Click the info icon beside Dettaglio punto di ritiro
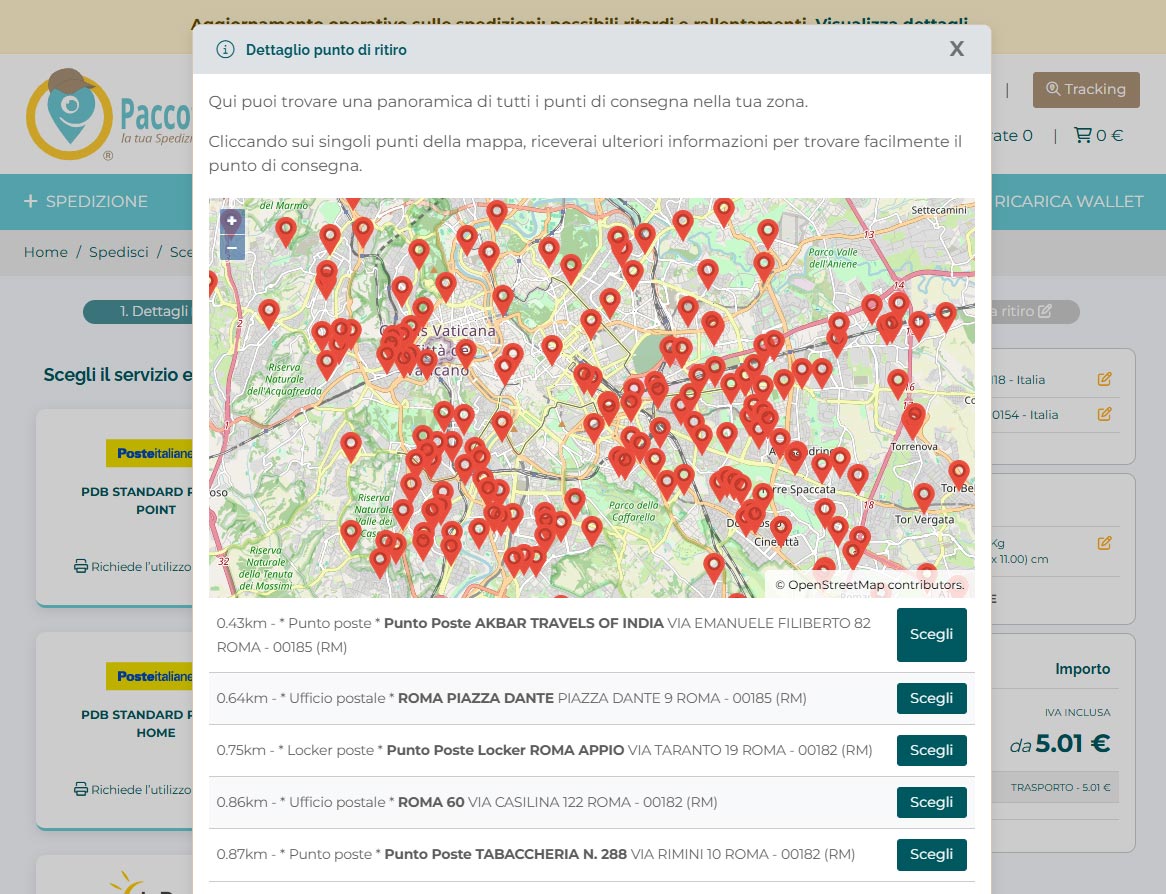This screenshot has width=1166, height=894. (225, 49)
